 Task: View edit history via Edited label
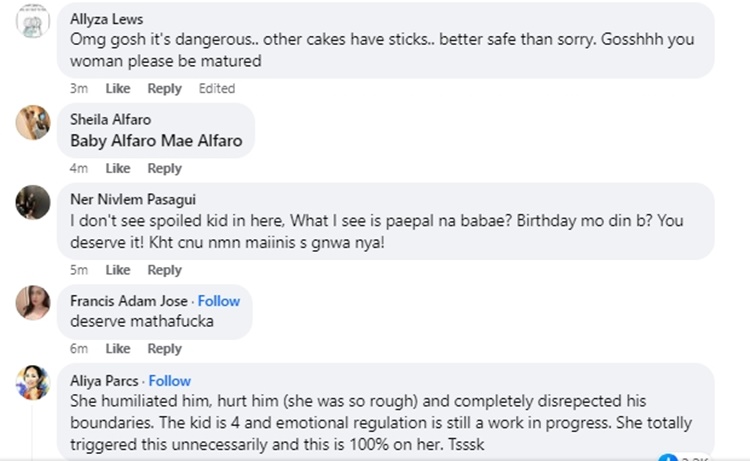coord(216,89)
